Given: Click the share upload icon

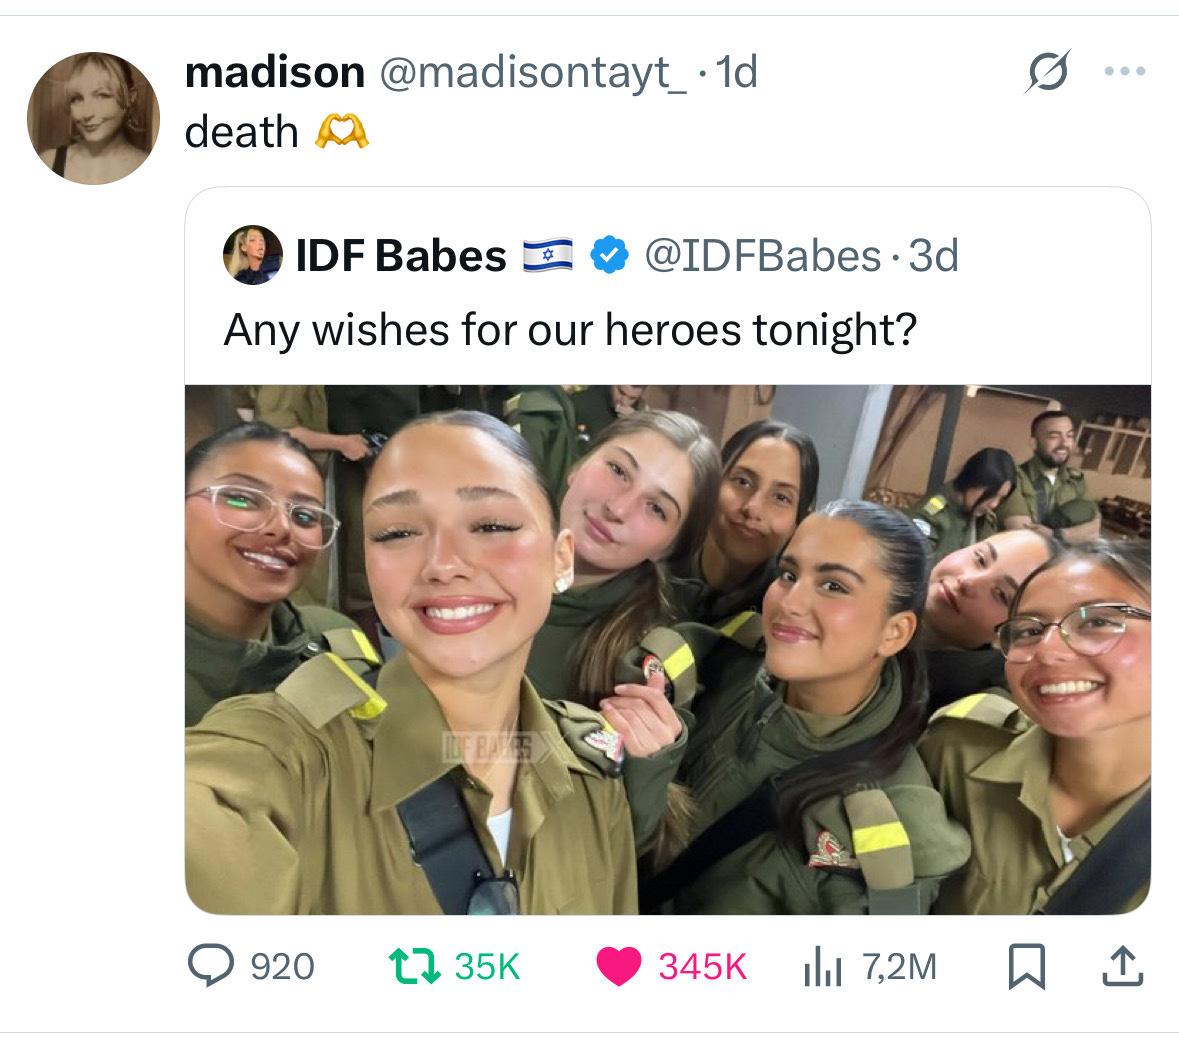Looking at the screenshot, I should coord(1123,966).
